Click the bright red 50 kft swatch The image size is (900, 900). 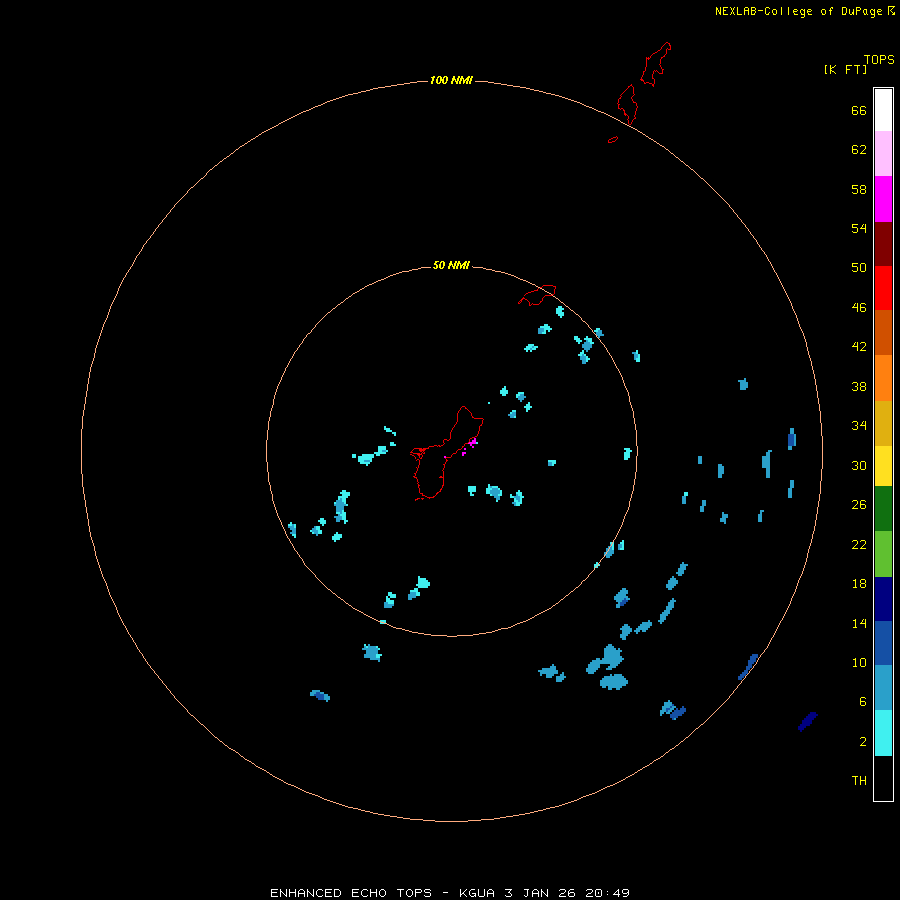point(883,288)
